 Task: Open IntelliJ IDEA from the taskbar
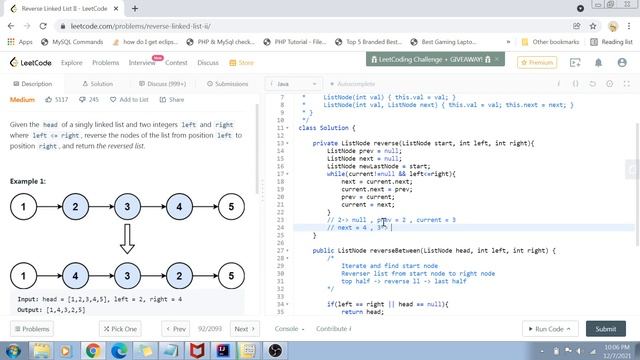[223, 351]
